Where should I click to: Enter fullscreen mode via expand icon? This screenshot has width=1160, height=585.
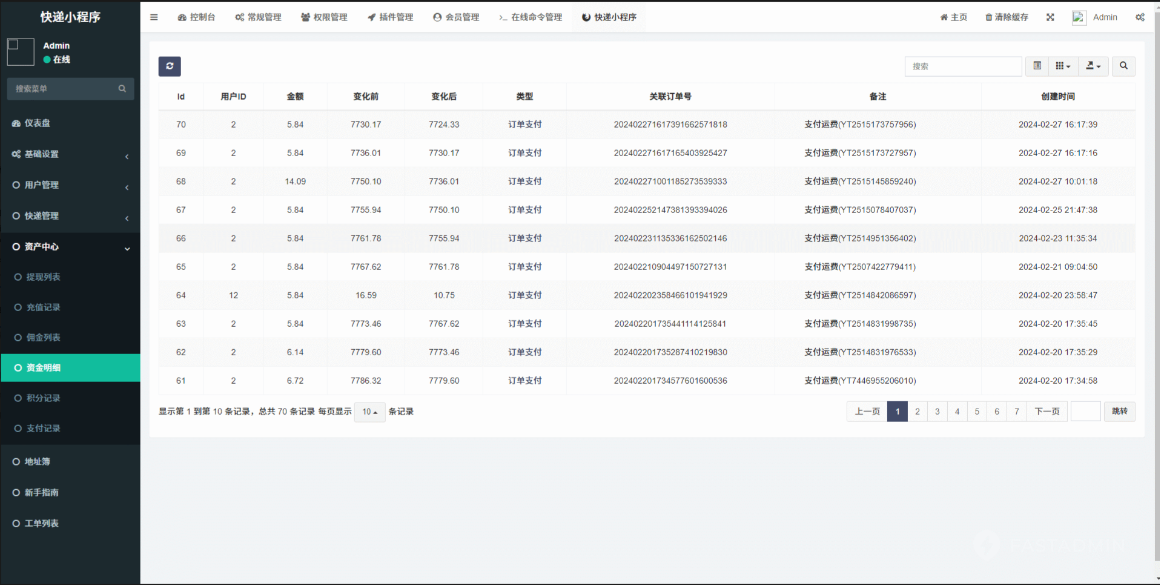tap(1050, 17)
